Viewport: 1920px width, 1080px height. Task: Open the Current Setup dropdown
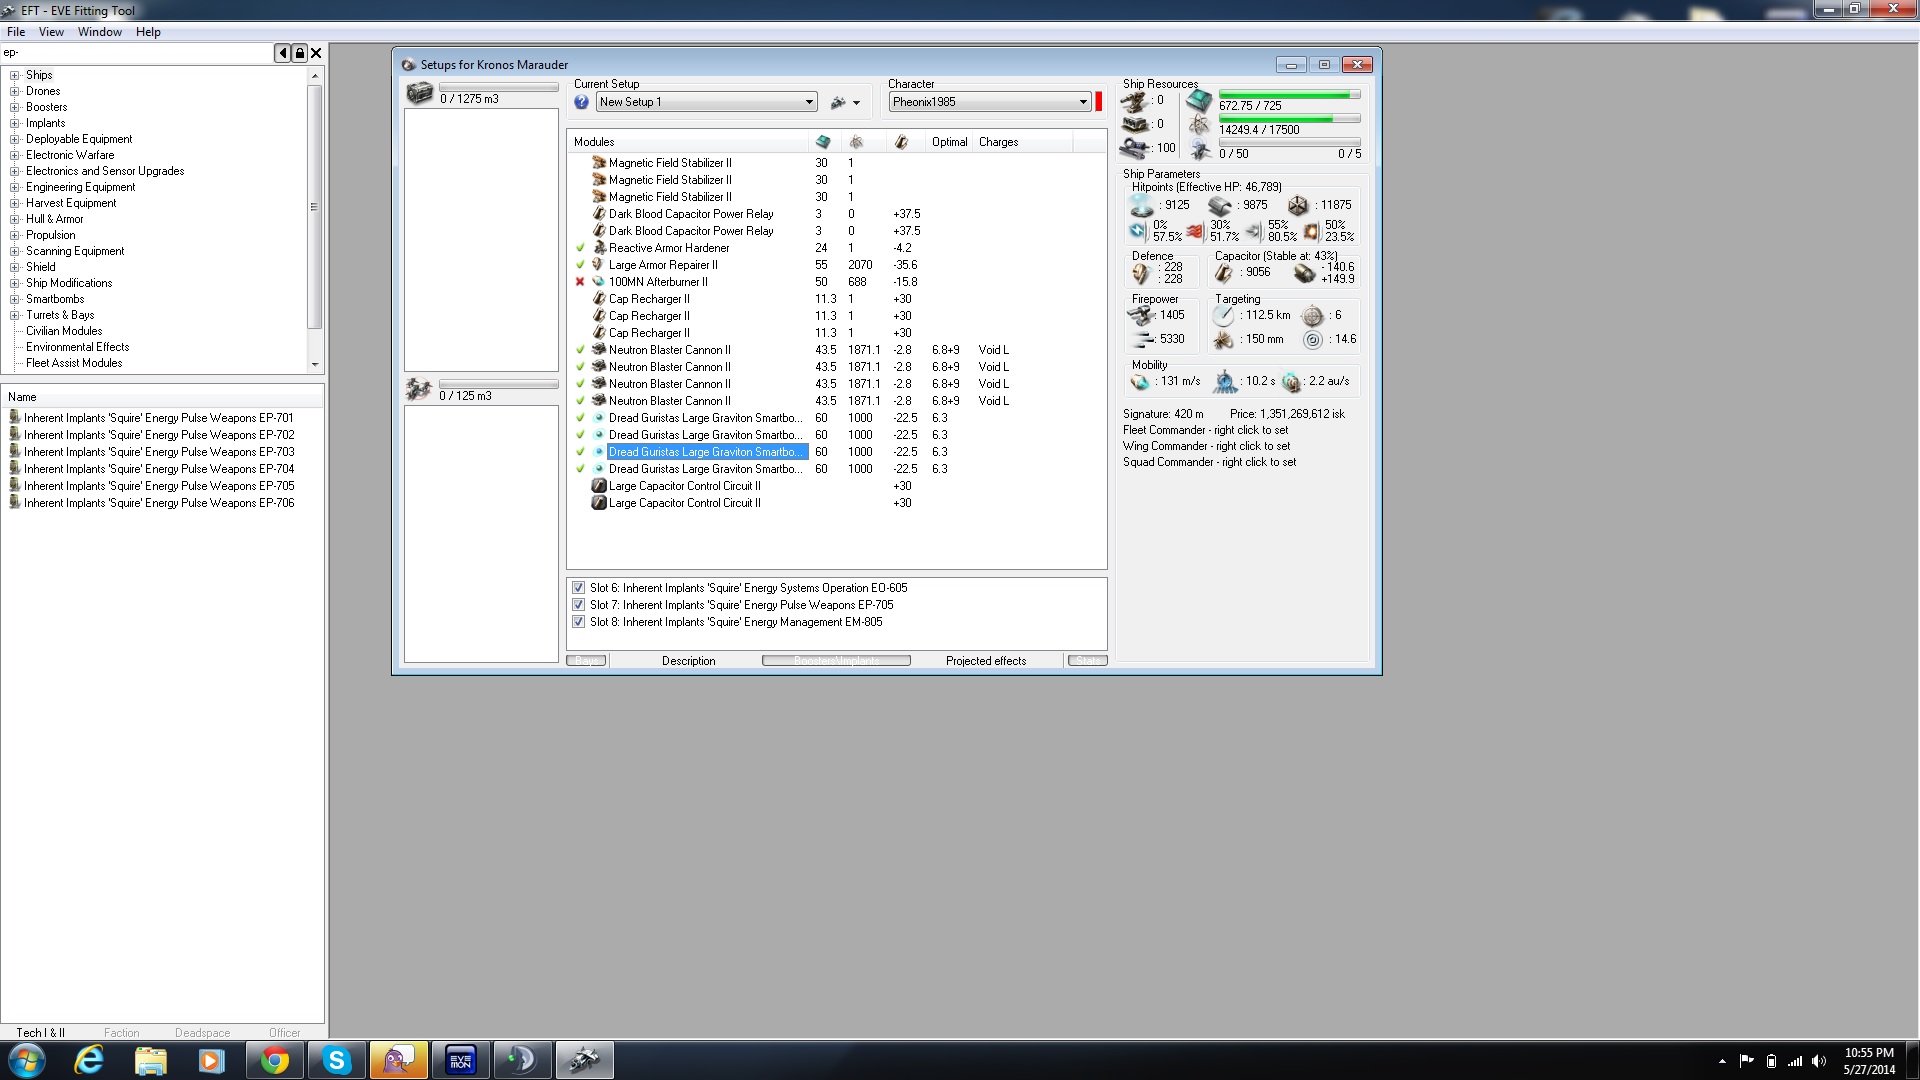(x=808, y=102)
